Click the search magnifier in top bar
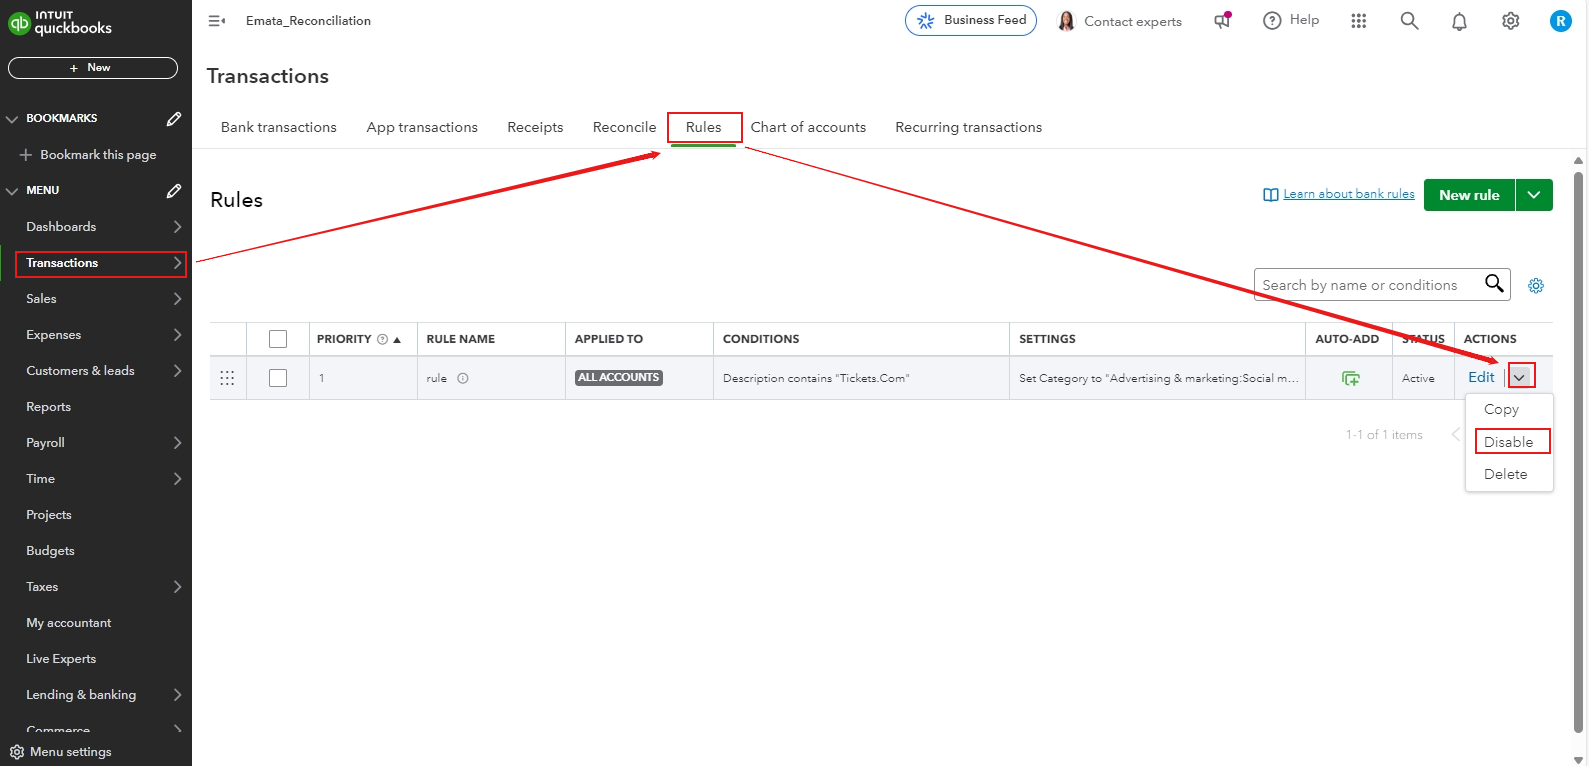 point(1409,21)
